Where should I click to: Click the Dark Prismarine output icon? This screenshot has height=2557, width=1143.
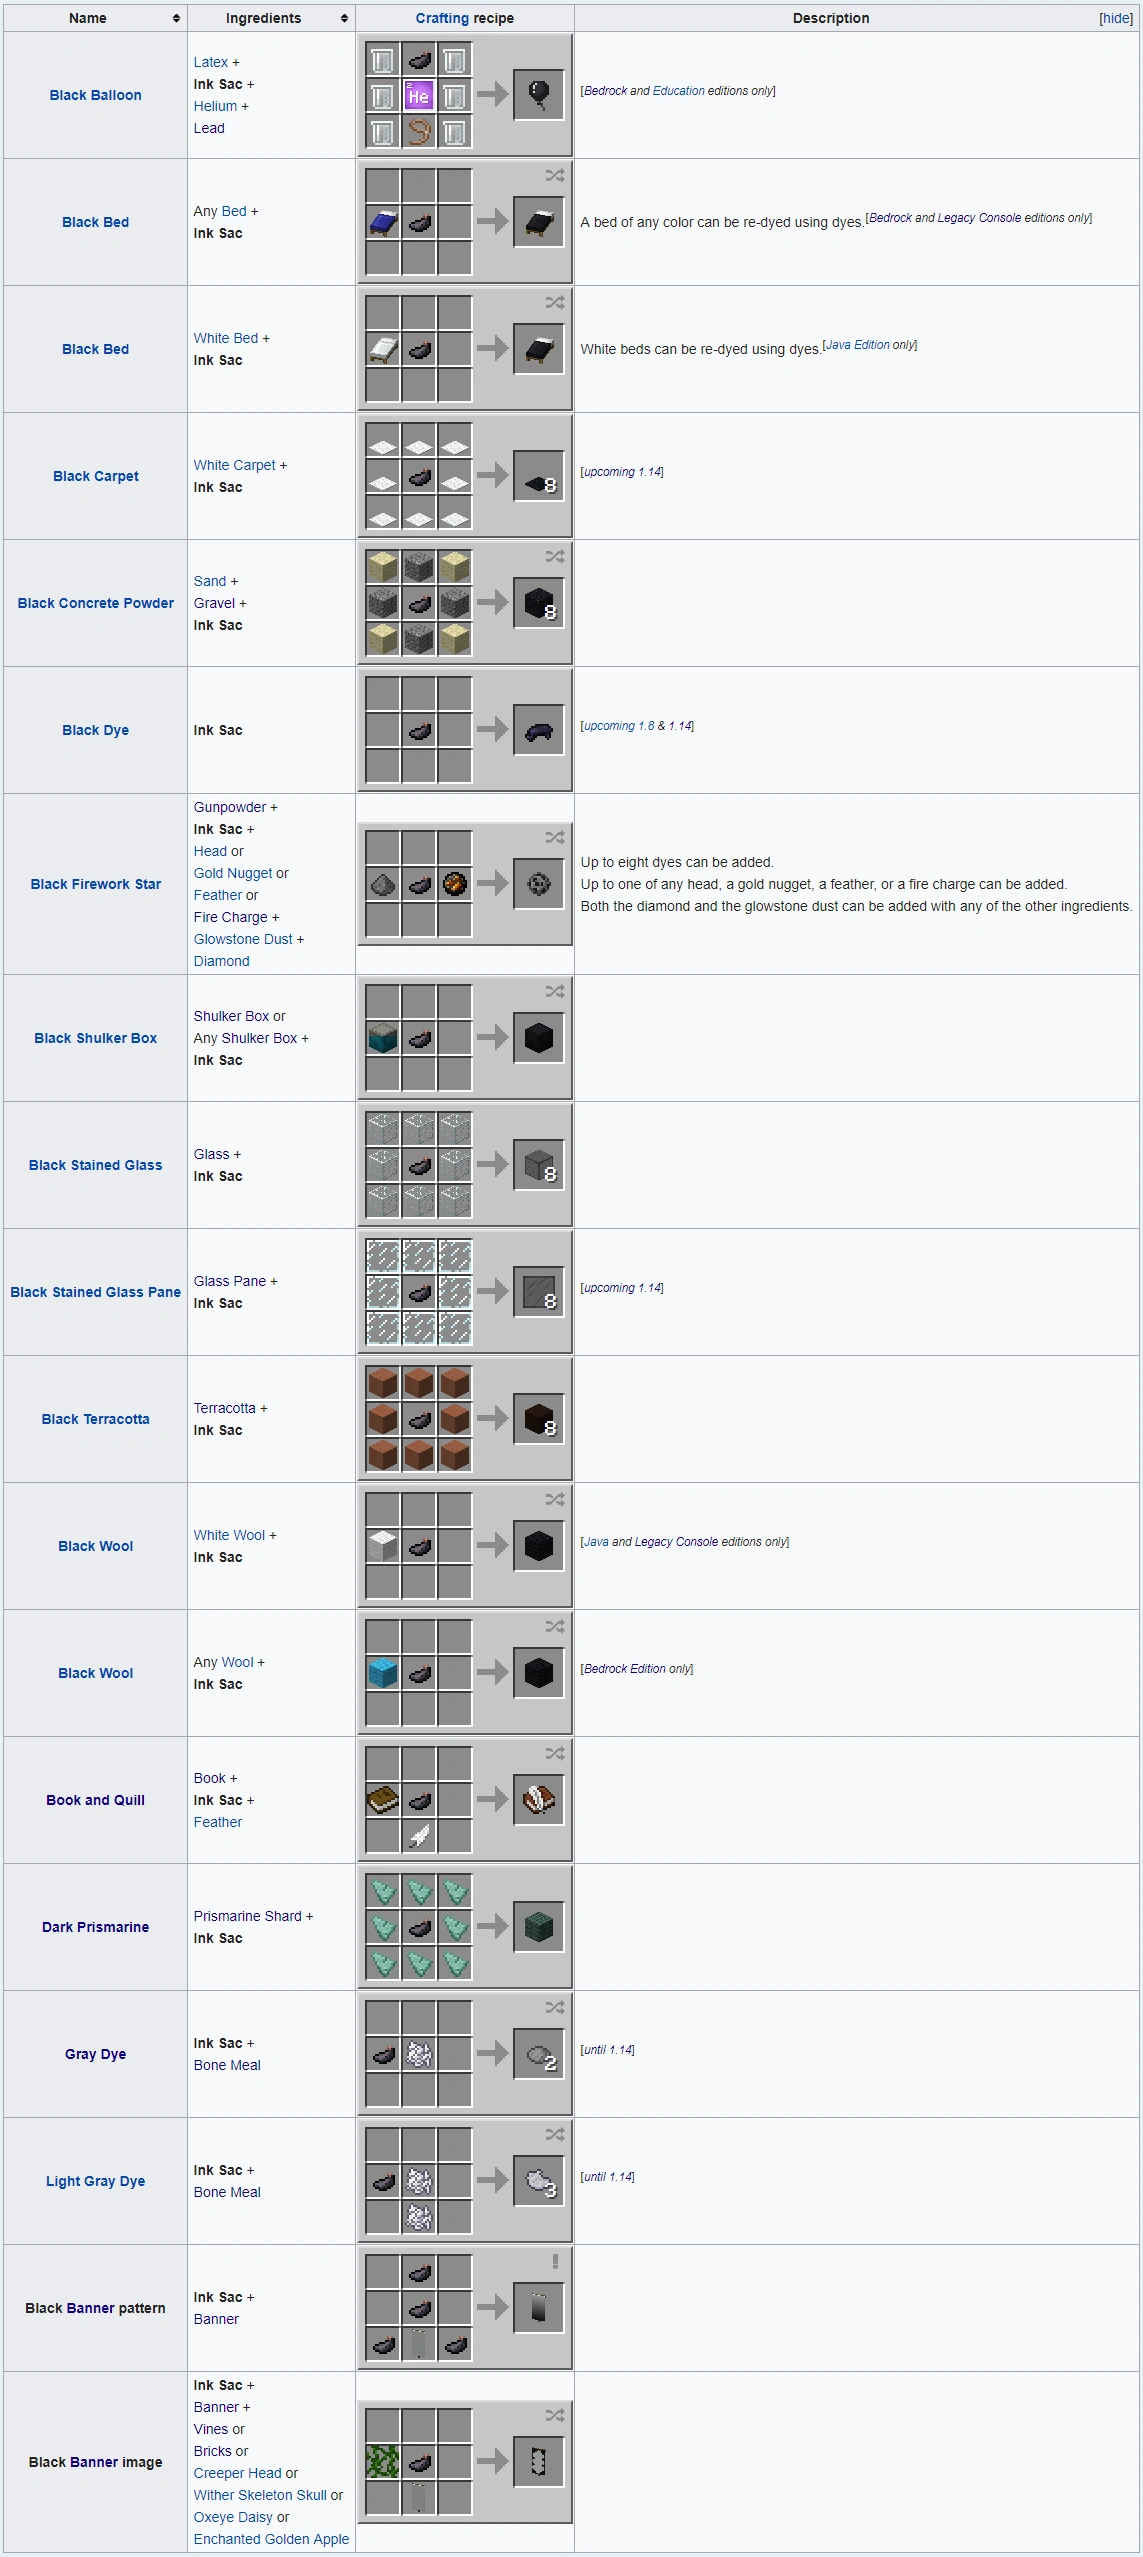[538, 1927]
